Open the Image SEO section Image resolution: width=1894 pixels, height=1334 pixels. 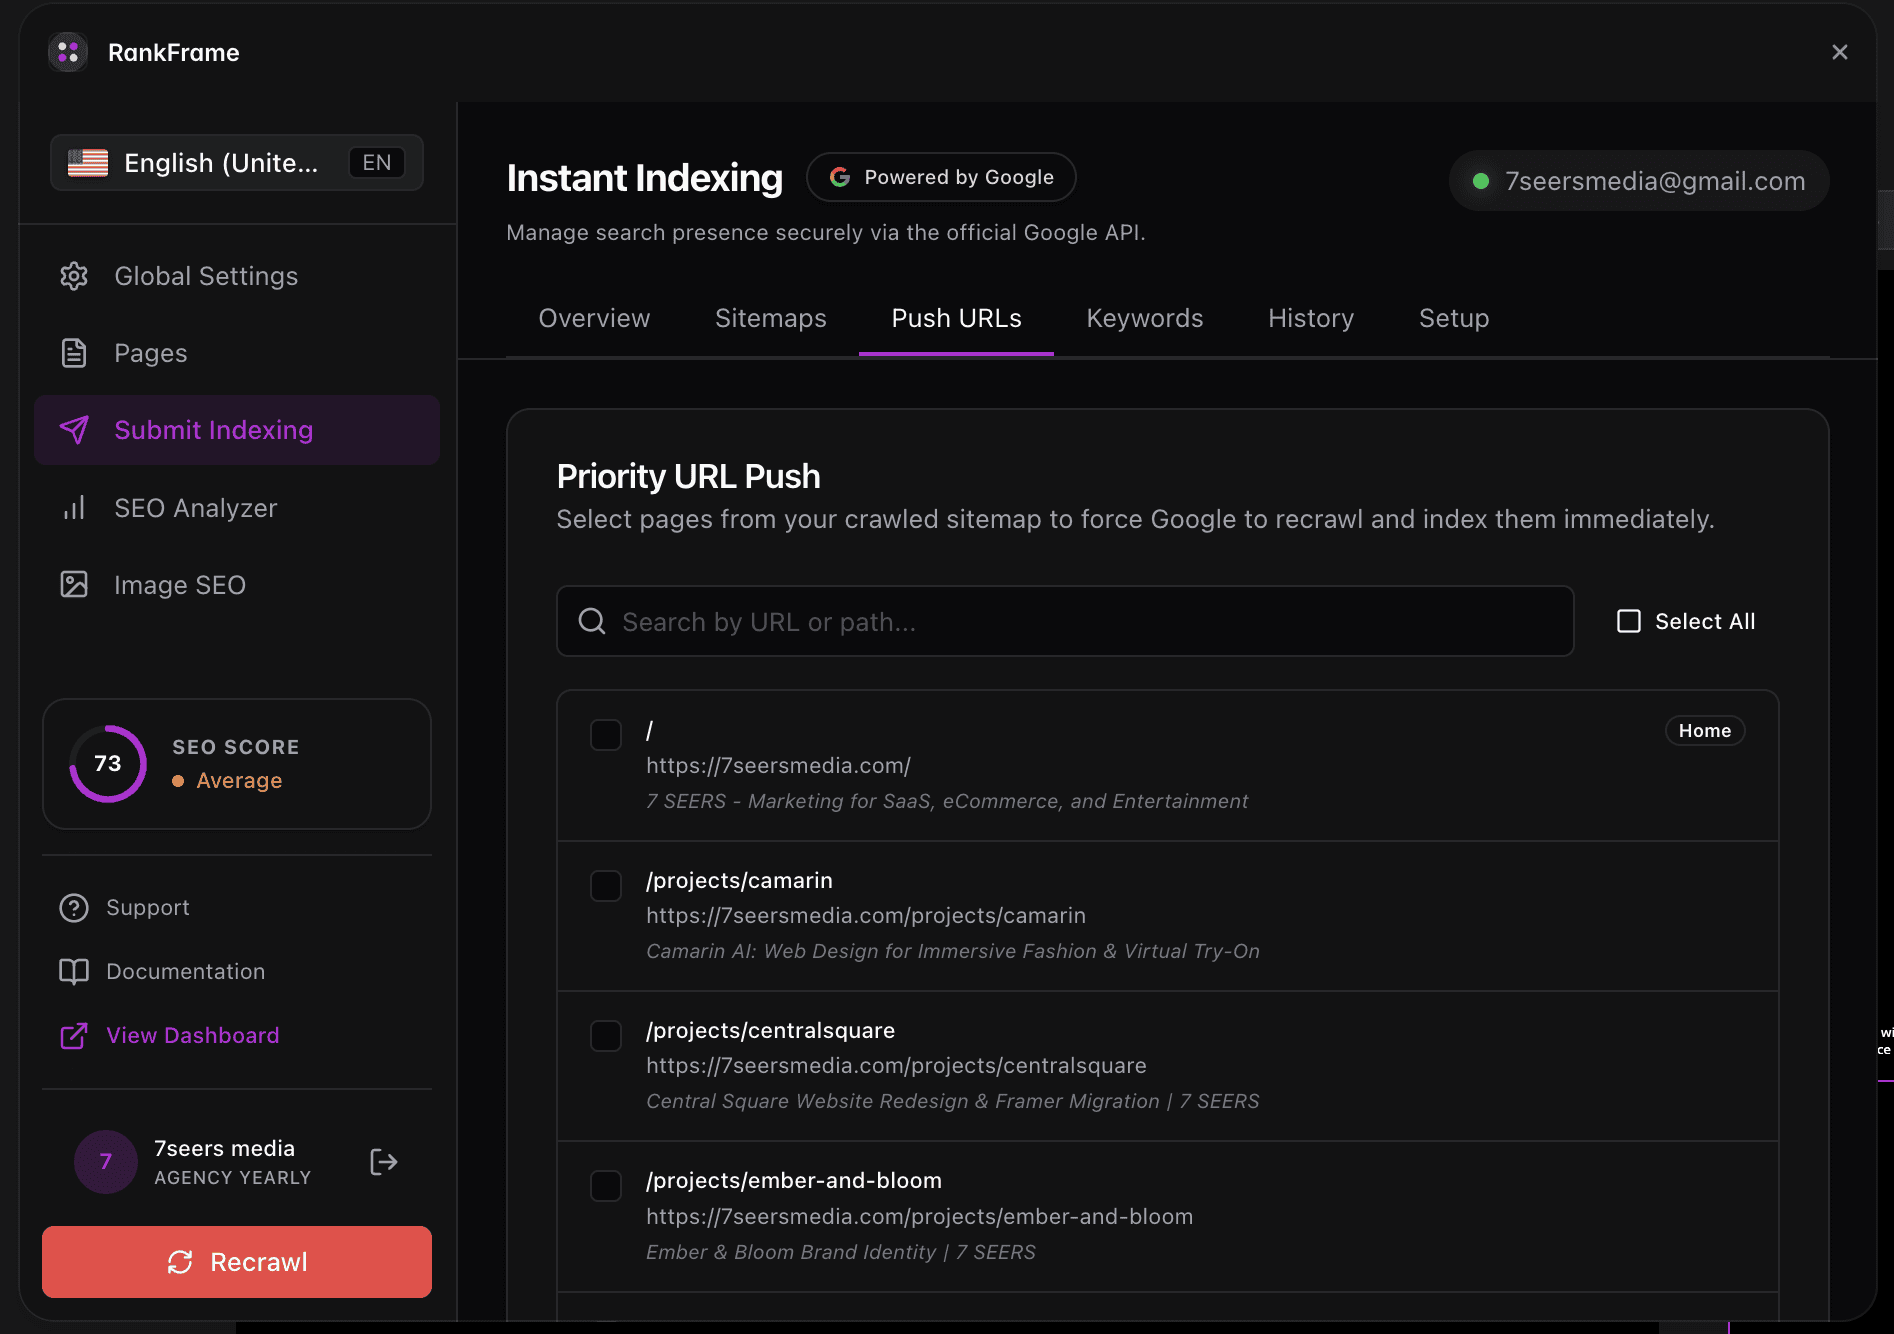point(237,585)
